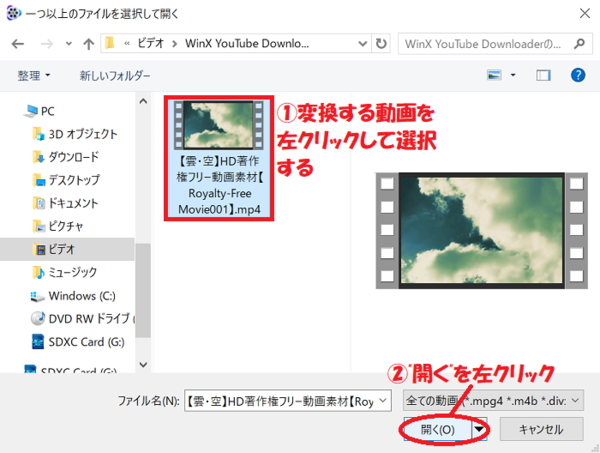The width and height of the screenshot is (600, 453).
Task: Open the 整理 menu
Action: tap(34, 75)
